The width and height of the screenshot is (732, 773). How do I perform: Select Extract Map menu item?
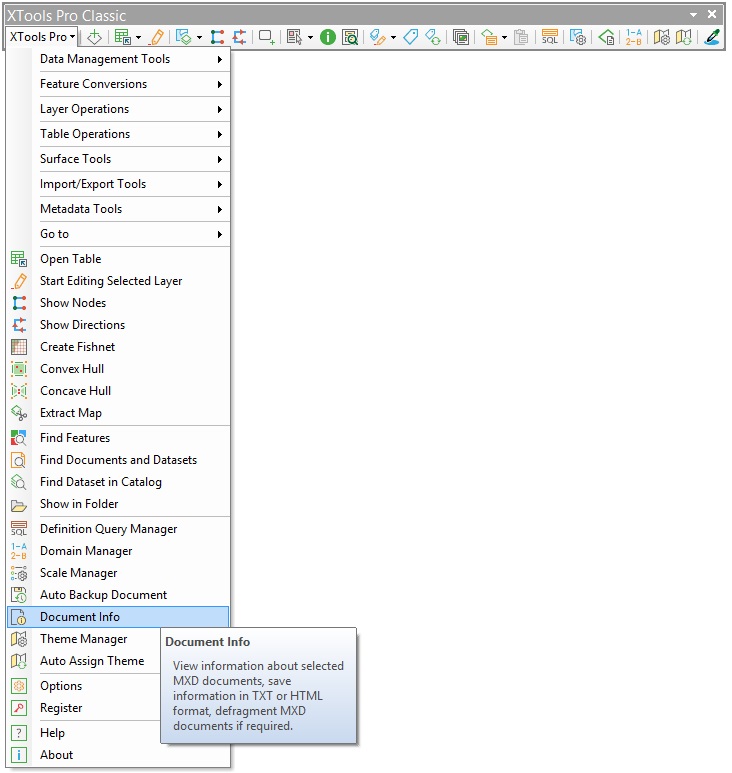pyautogui.click(x=118, y=413)
